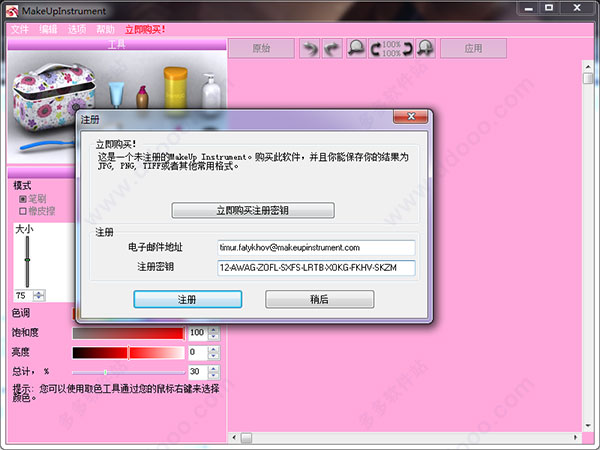This screenshot has width=600, height=450.
Task: Click the 注册 button in the dialog
Action: tap(188, 299)
